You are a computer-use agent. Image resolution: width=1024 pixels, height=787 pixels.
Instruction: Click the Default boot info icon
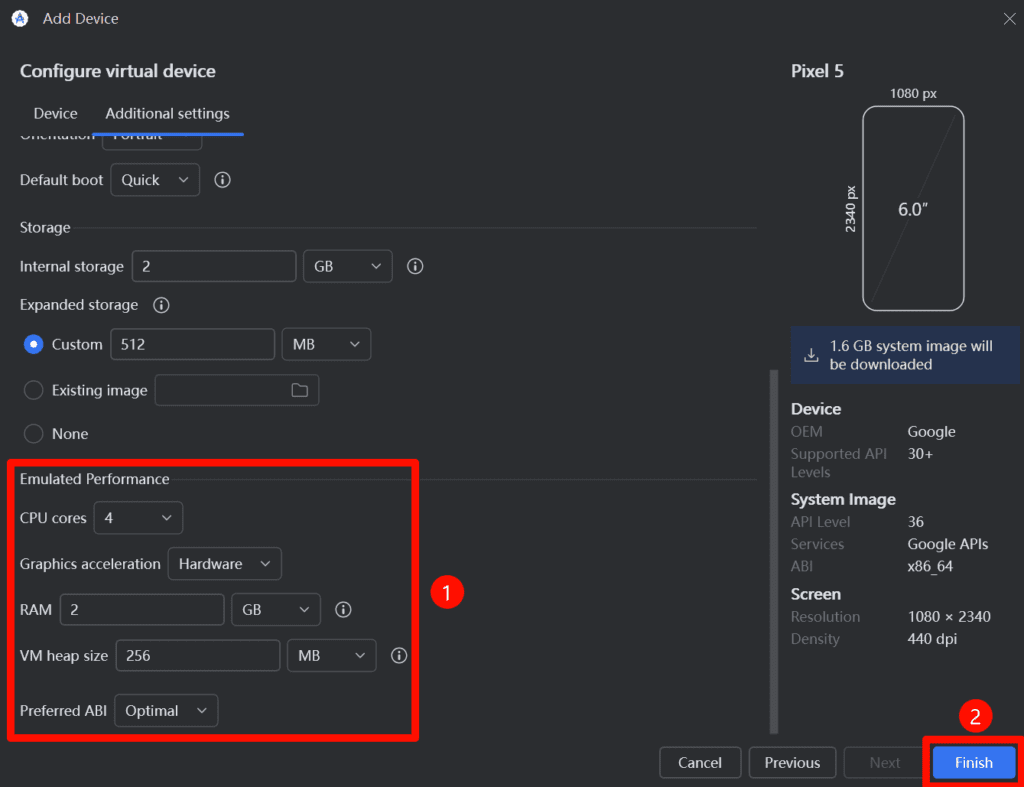223,180
